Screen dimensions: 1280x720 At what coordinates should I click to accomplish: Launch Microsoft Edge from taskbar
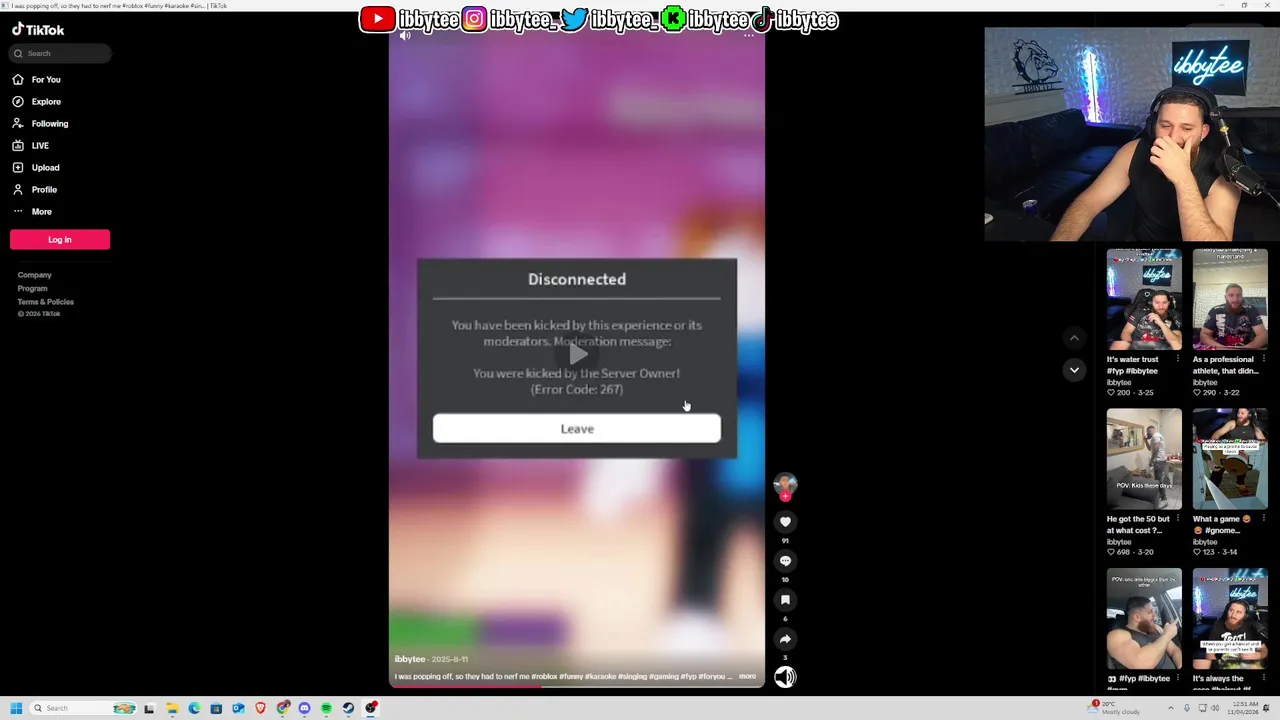click(x=194, y=708)
